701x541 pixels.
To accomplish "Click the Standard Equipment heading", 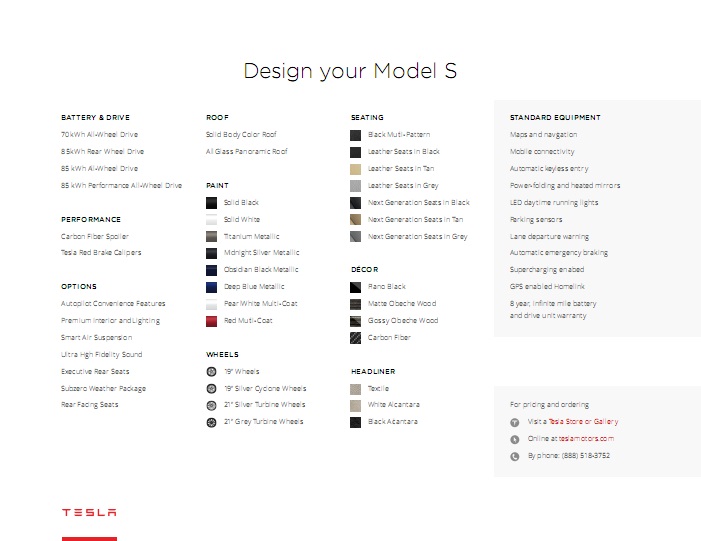I will (555, 118).
